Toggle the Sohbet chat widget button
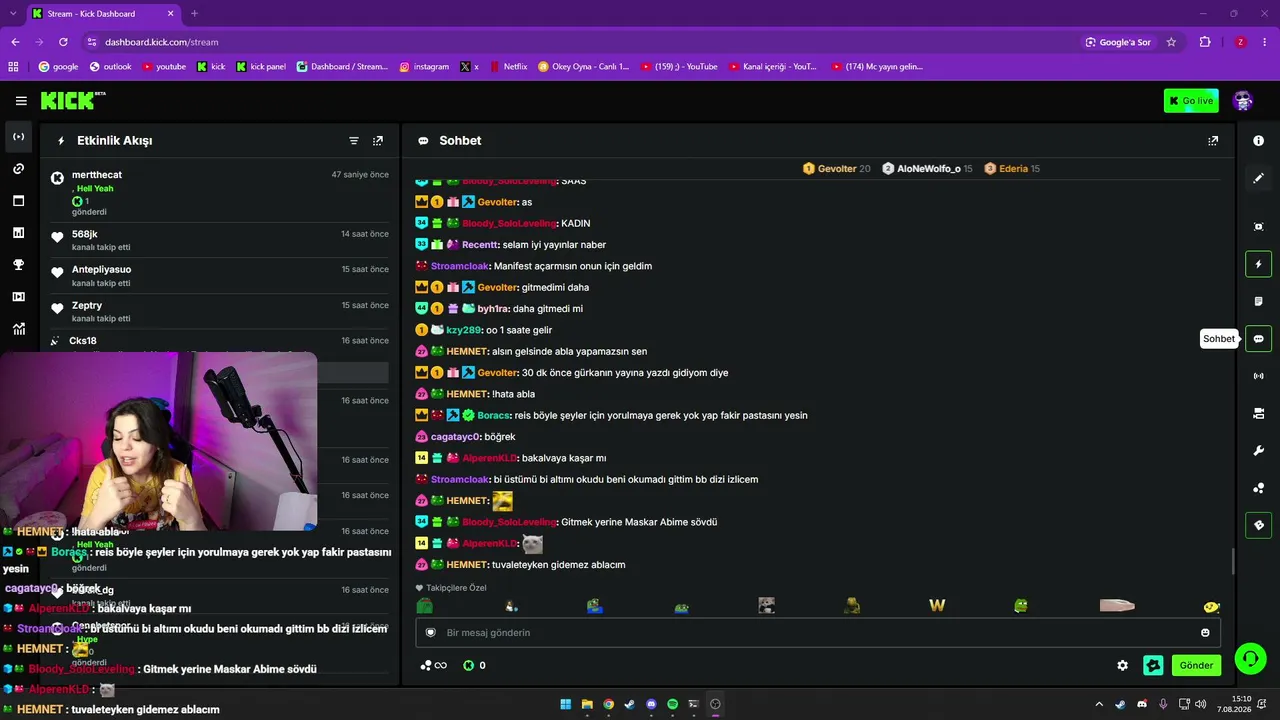This screenshot has height=720, width=1280. (x=1259, y=339)
